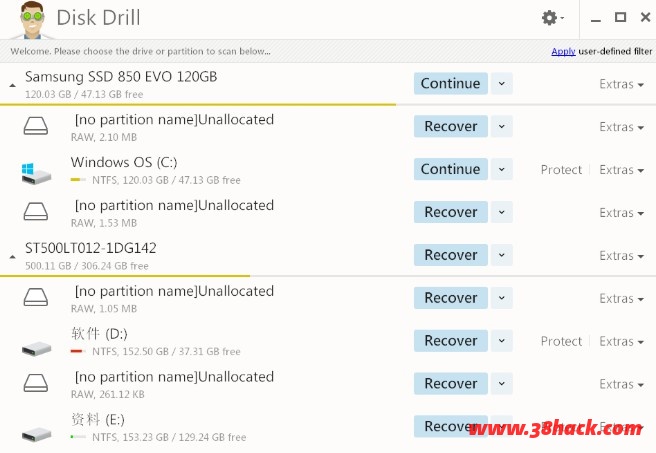Screen dimensions: 656x453
Task: Open Extras menu for 1.53 MB unallocated
Action: coord(621,212)
